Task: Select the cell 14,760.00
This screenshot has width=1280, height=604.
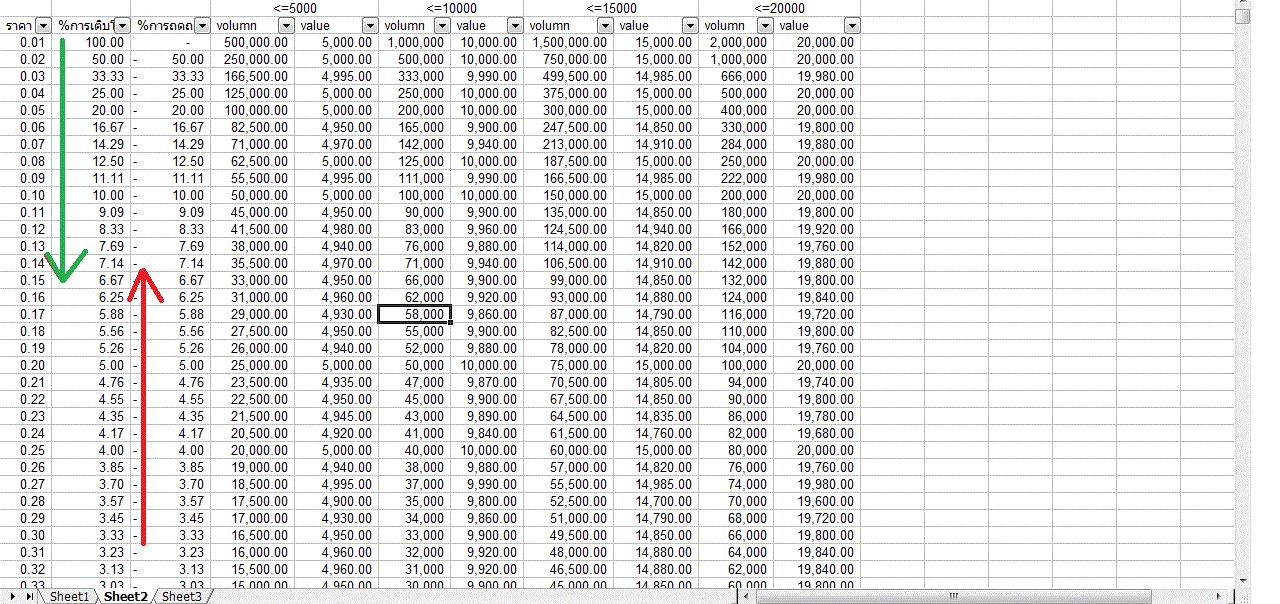Action: (x=656, y=433)
